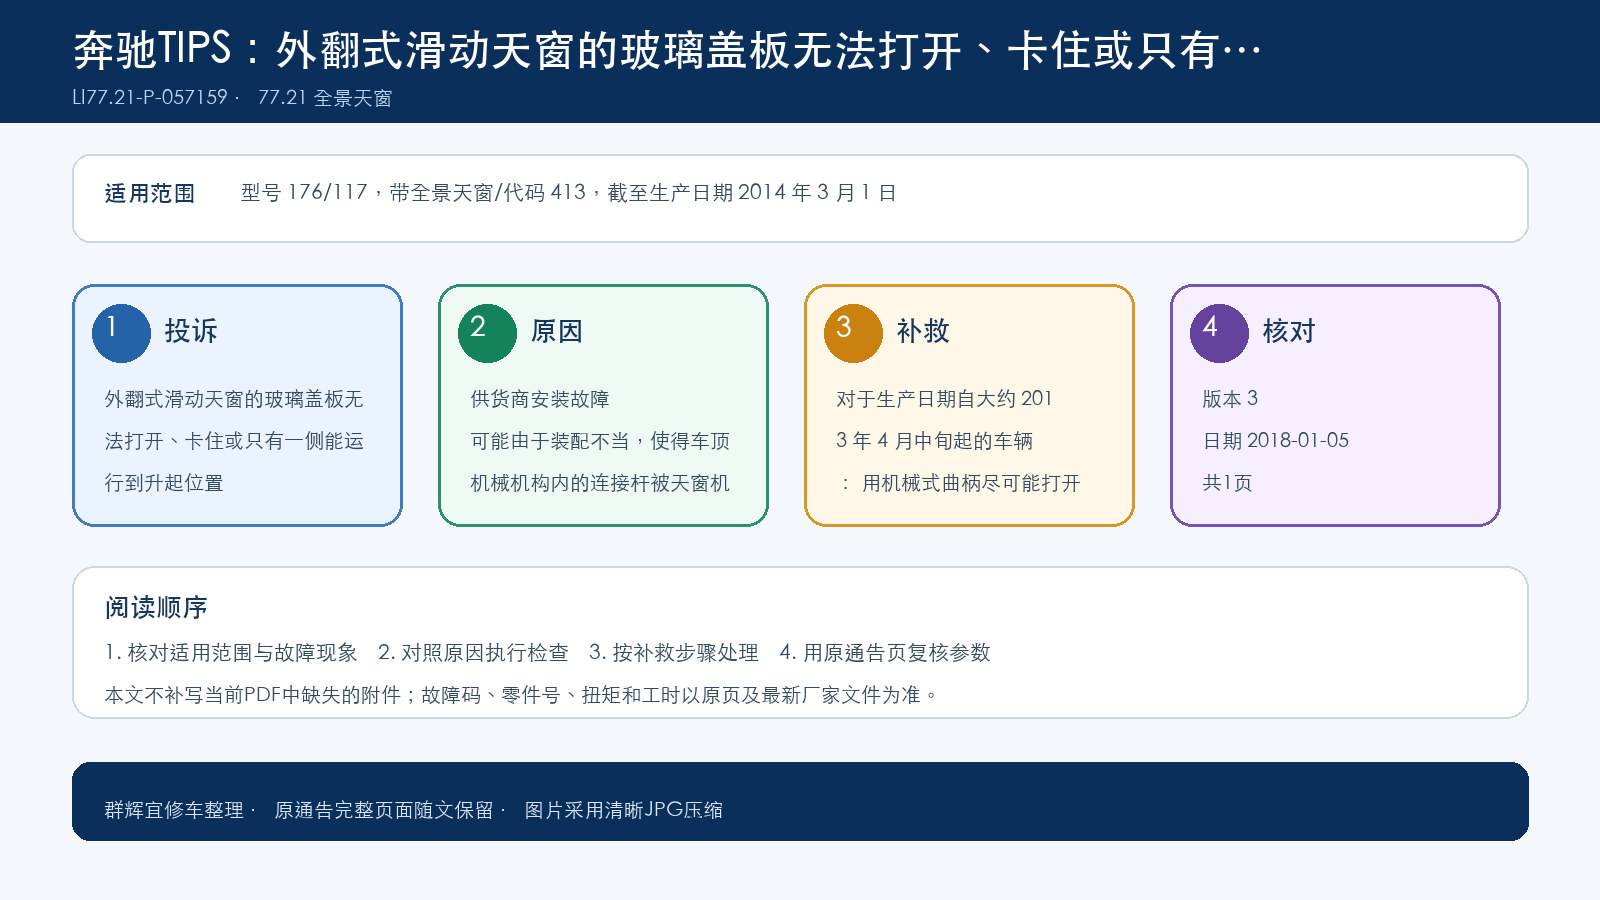This screenshot has height=900, width=1600.
Task: Click footer text 原通告完整页面随文保留
Action: 384,810
